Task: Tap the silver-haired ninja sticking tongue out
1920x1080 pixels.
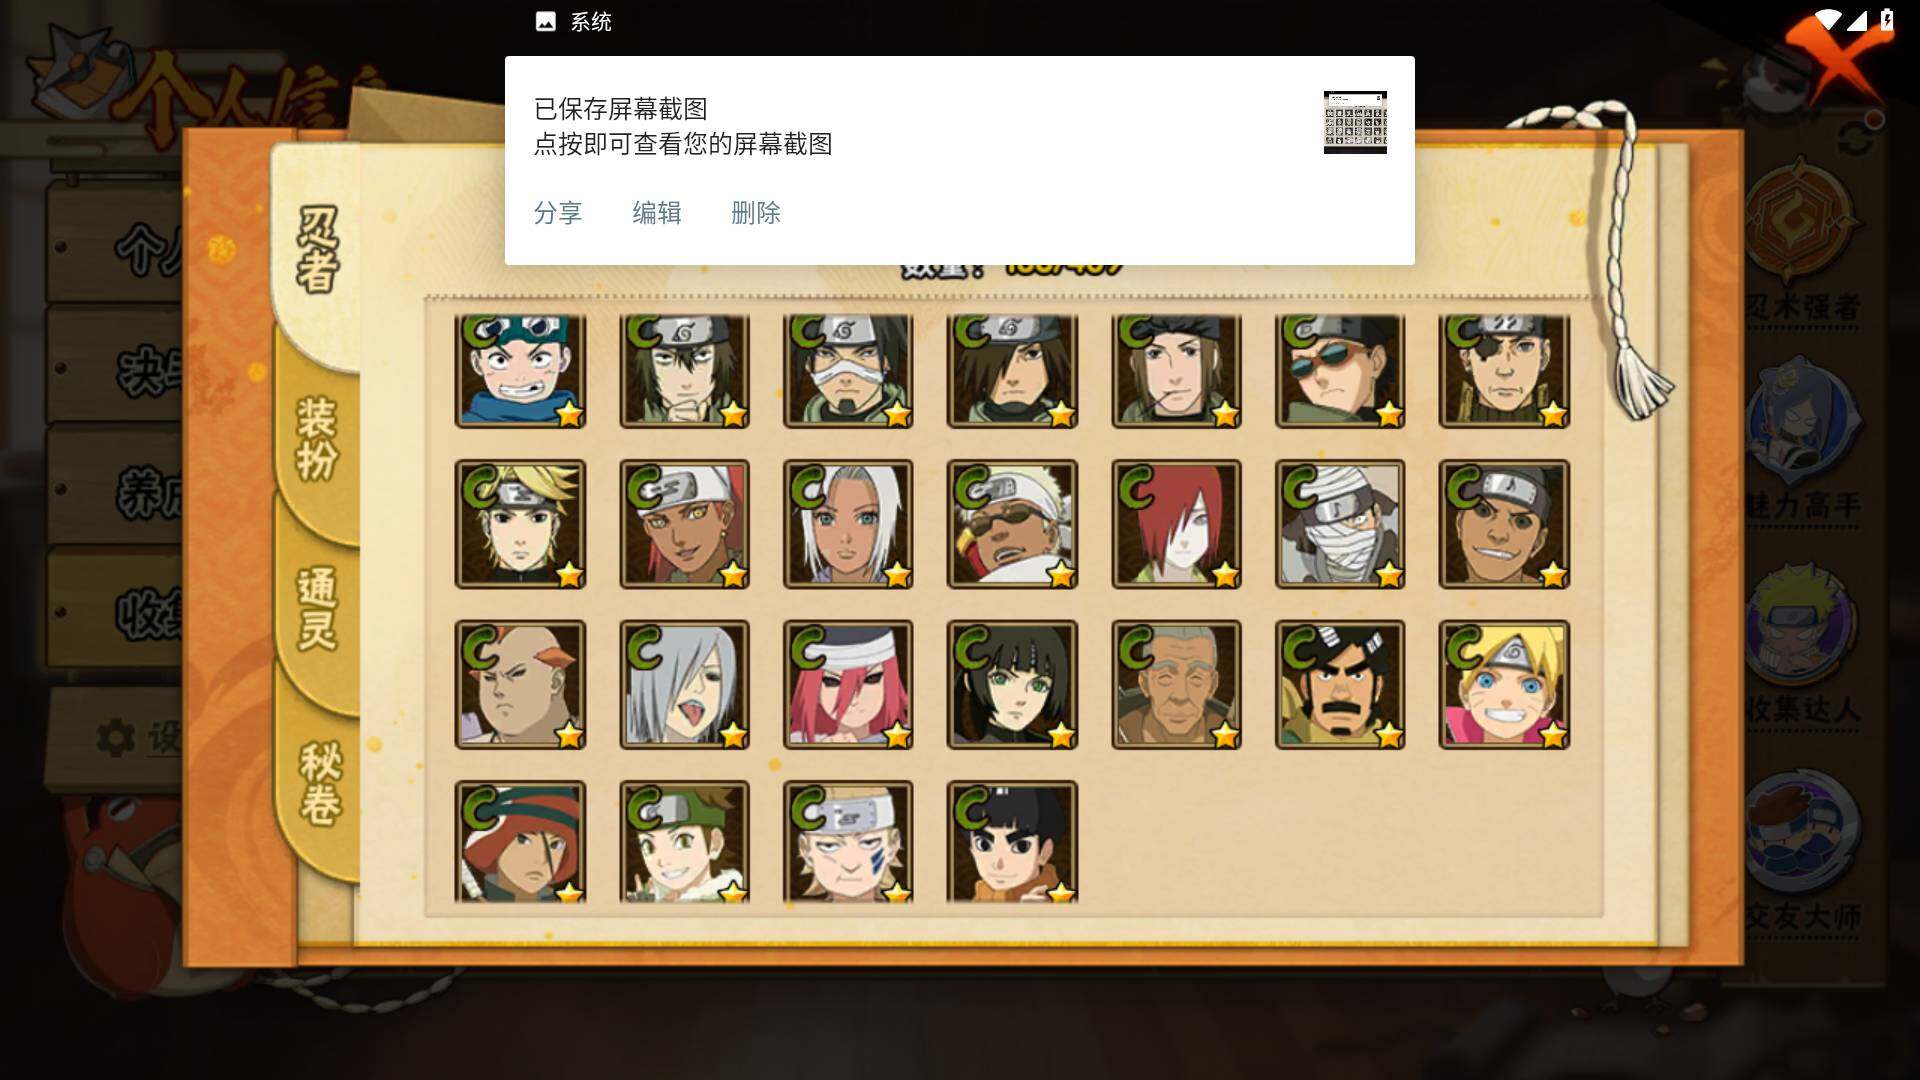Action: 684,685
